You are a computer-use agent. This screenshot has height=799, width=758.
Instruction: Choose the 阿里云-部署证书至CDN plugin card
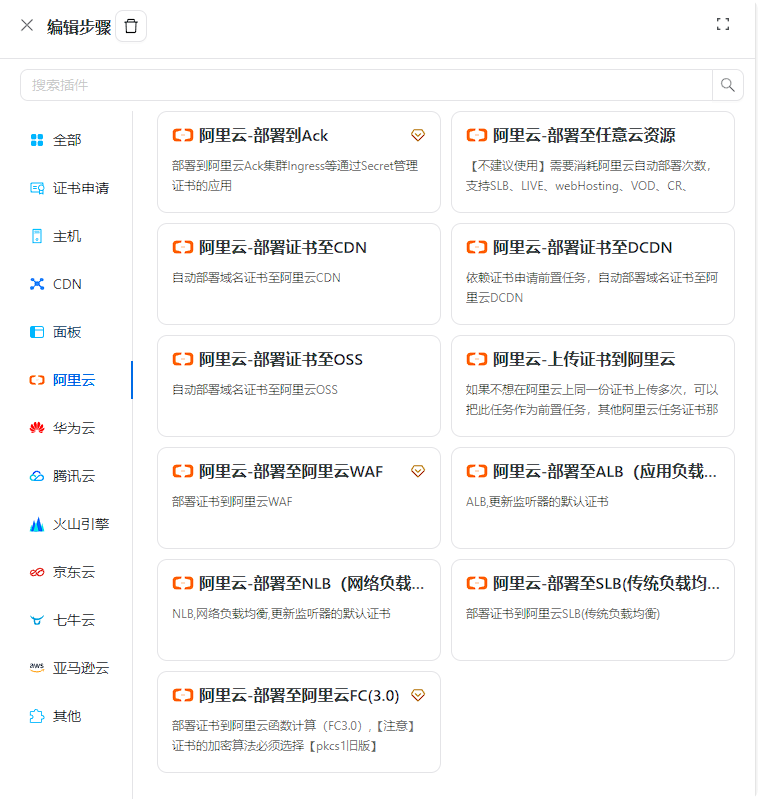click(x=299, y=274)
